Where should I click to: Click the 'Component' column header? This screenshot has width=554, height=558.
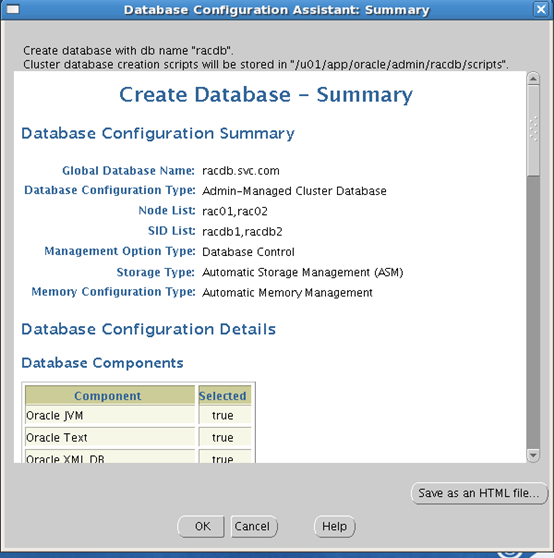coord(110,395)
